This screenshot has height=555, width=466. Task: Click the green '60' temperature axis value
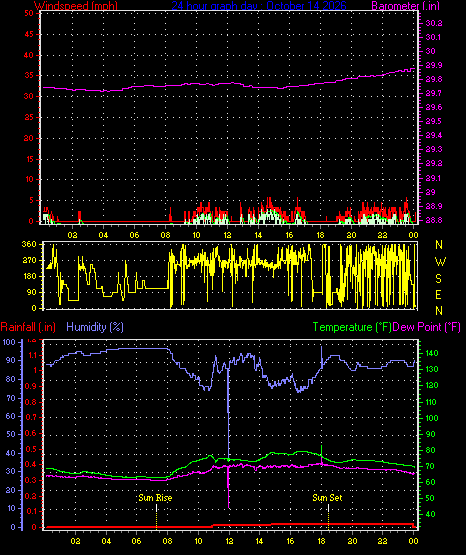[430, 482]
